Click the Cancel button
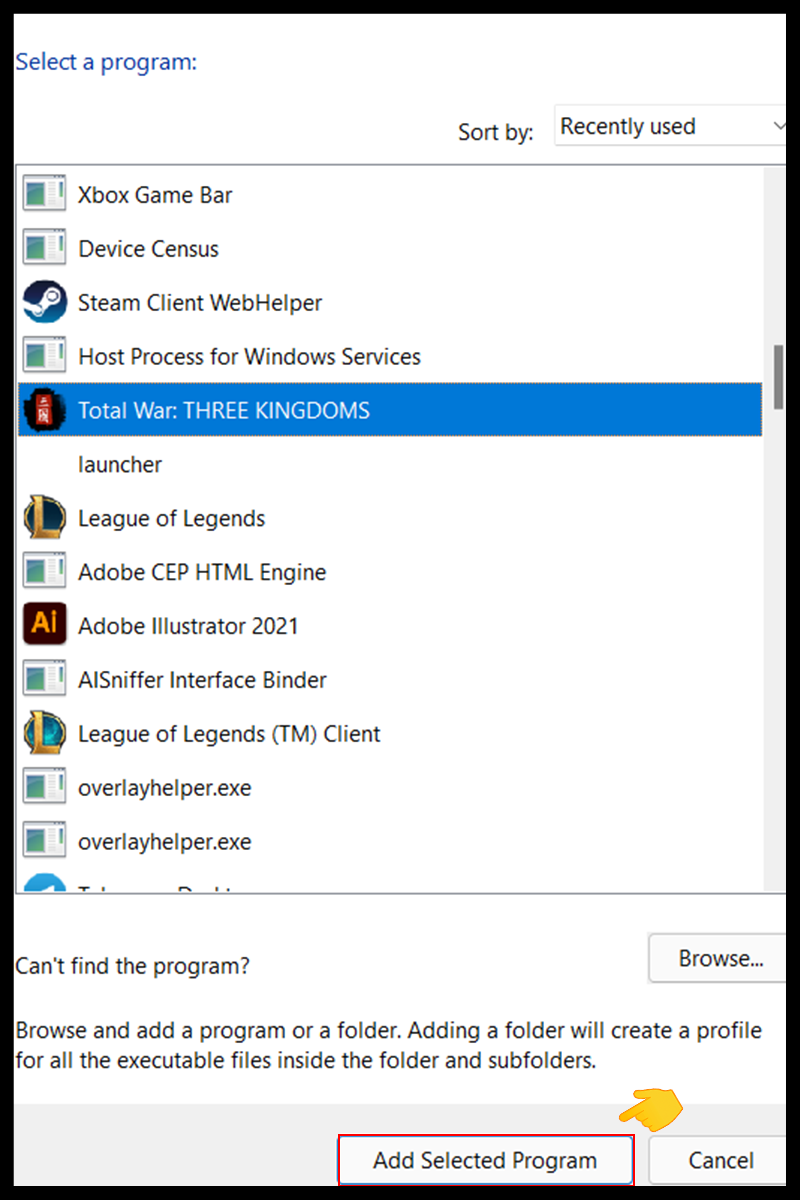The height and width of the screenshot is (1200, 800). coord(720,1161)
